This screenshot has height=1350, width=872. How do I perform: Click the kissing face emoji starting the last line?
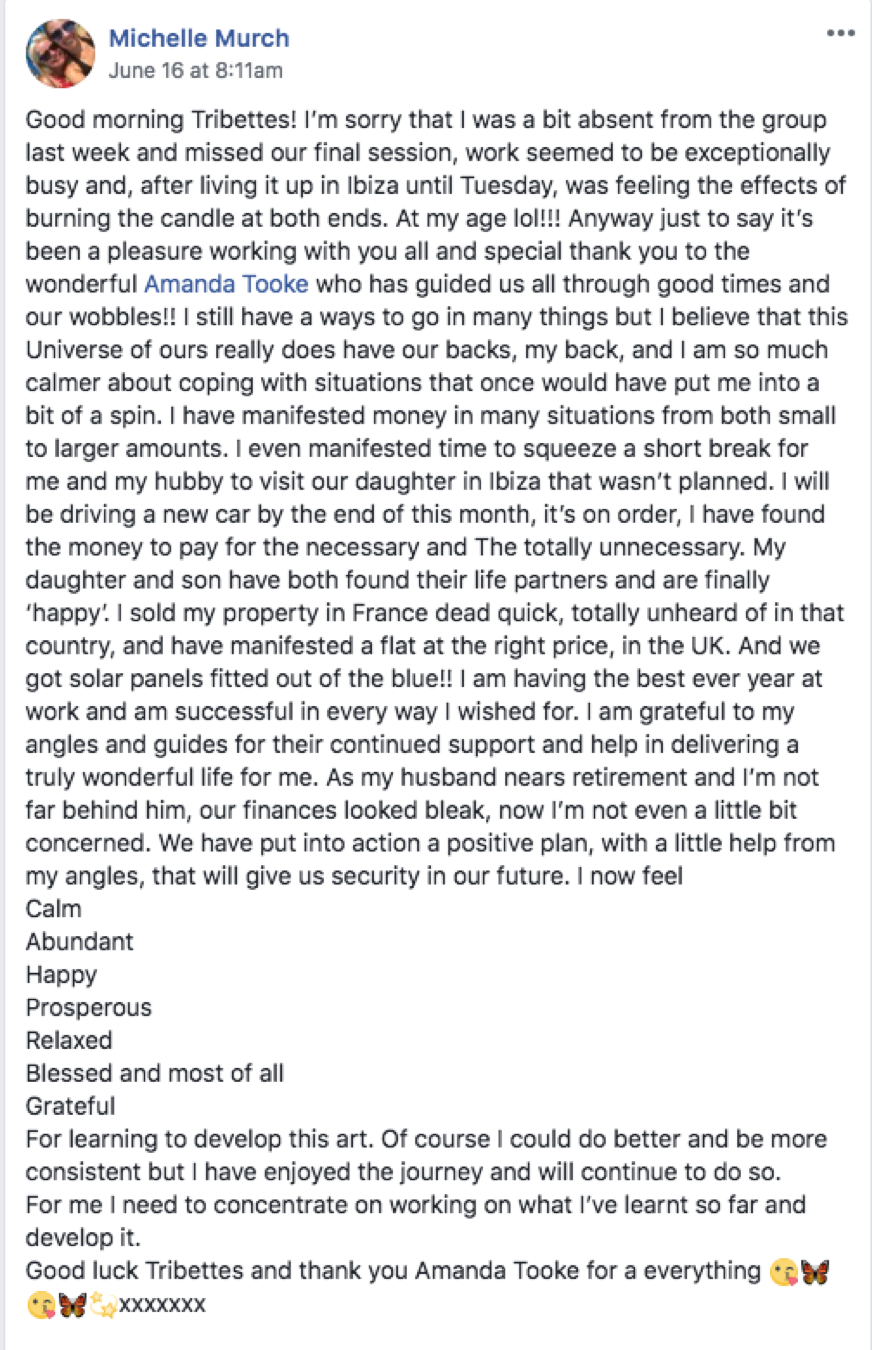pyautogui.click(x=40, y=1305)
